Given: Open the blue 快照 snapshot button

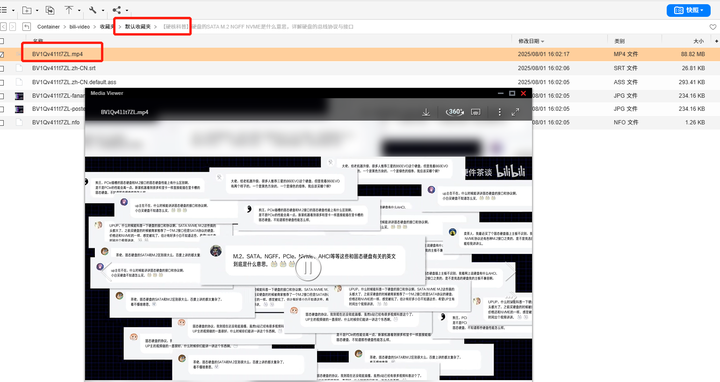Looking at the screenshot, I should [688, 10].
